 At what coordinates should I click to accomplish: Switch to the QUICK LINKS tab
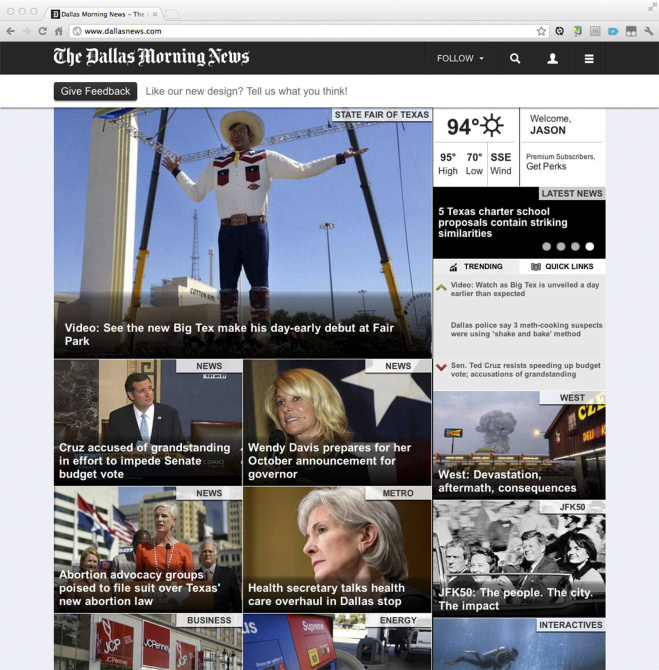click(x=562, y=267)
